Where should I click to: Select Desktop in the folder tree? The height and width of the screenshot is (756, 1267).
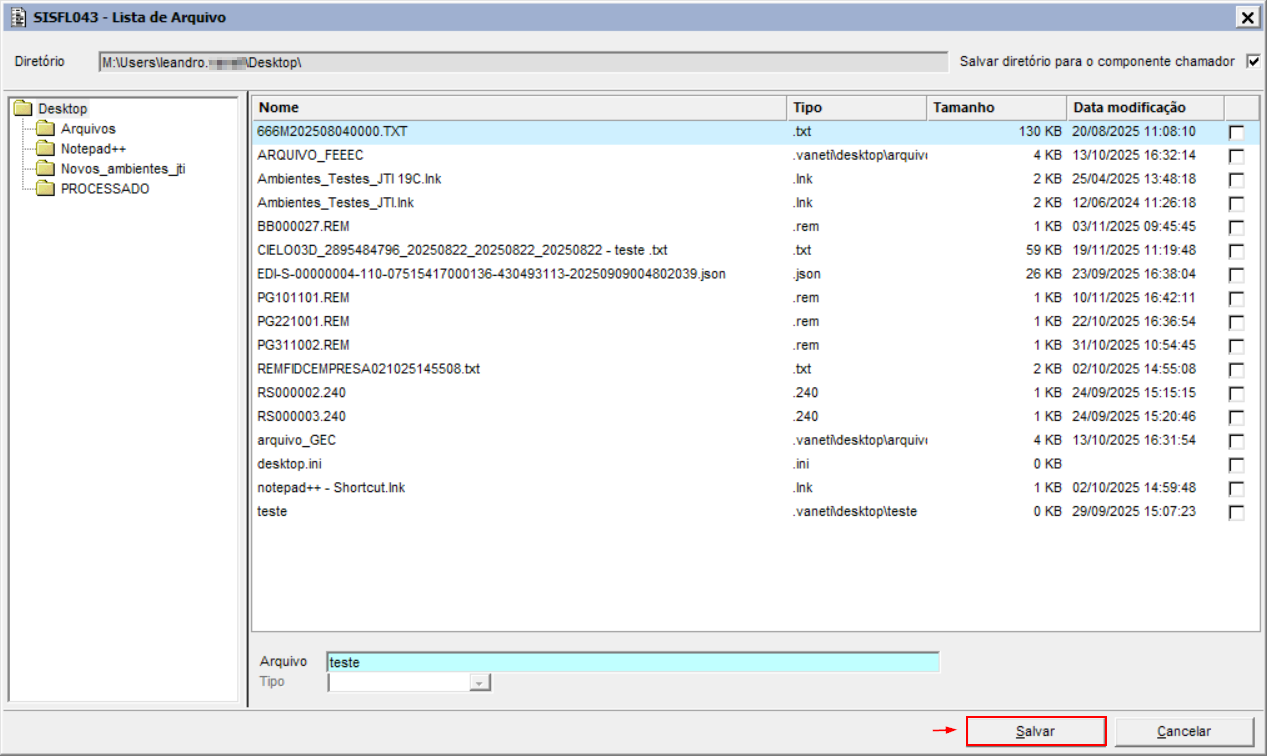point(62,109)
